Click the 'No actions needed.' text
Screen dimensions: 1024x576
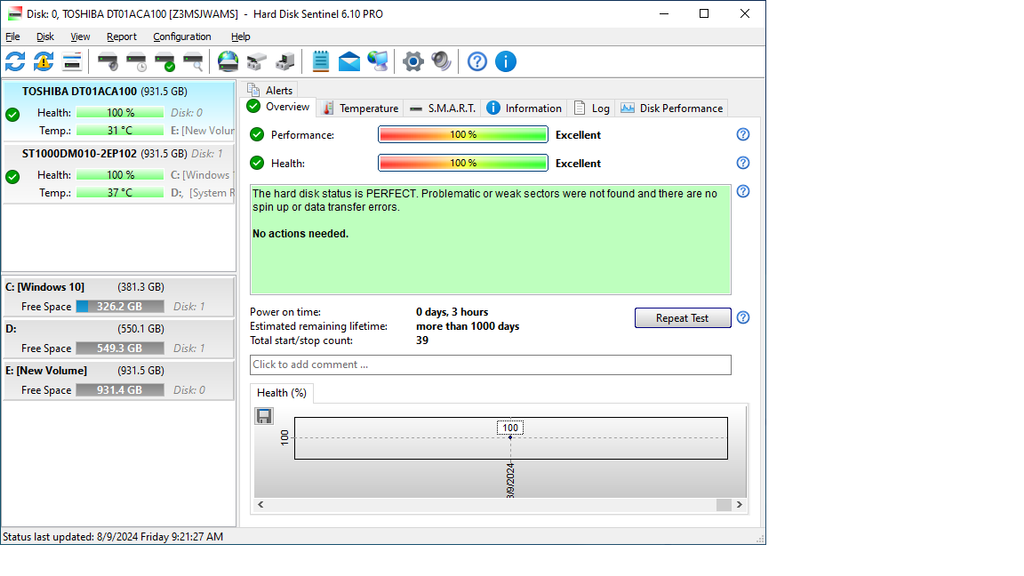coord(300,234)
